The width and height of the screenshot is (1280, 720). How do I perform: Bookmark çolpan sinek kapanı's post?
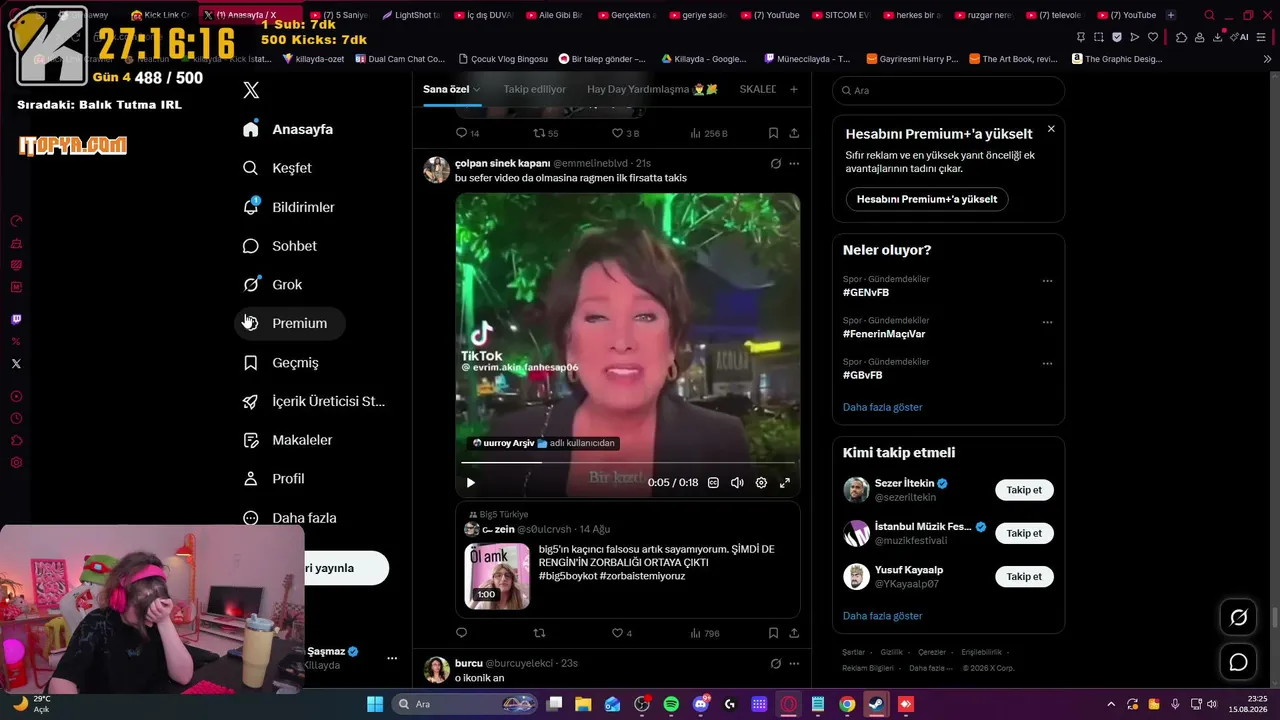coord(773,633)
